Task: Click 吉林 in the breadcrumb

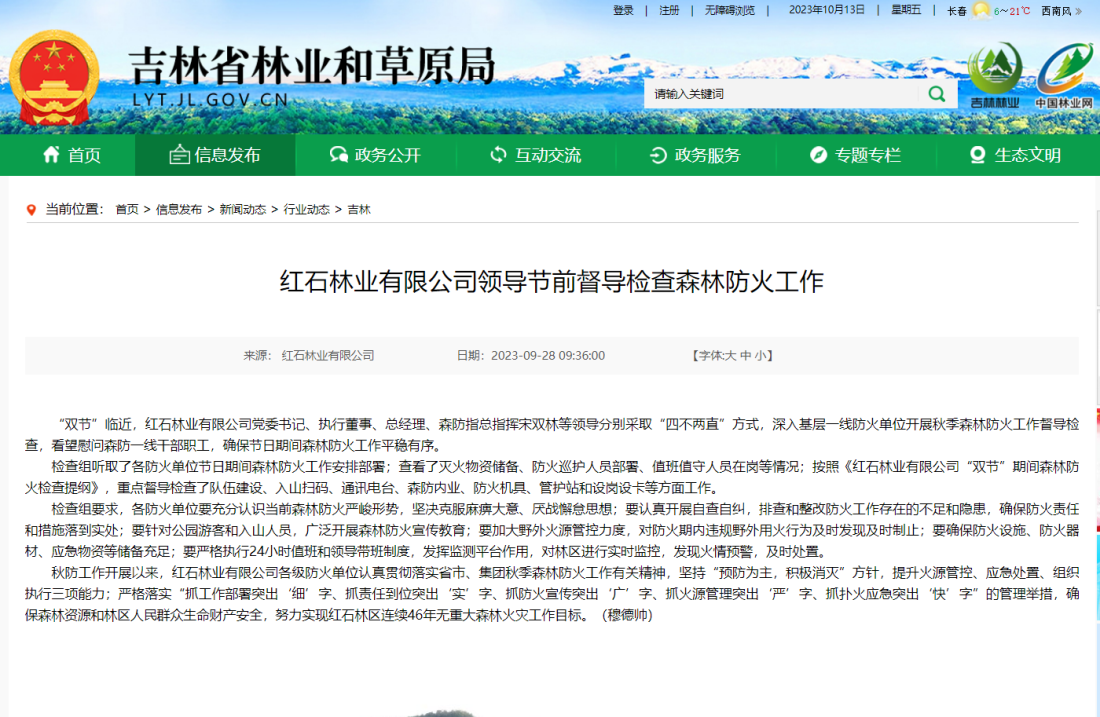Action: pos(358,210)
